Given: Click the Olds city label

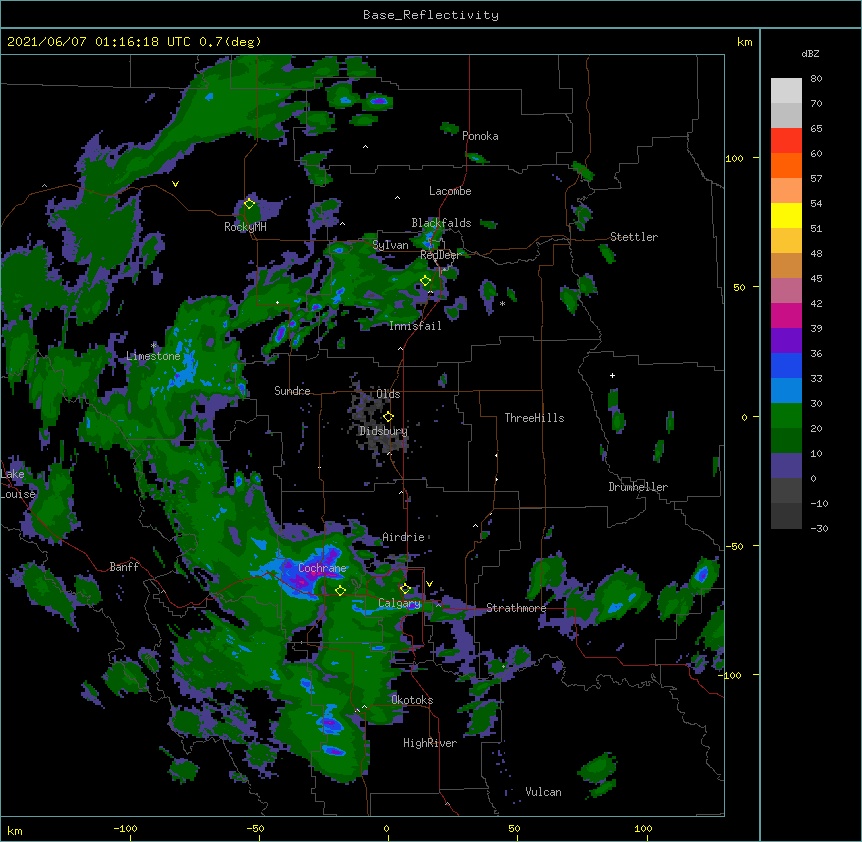Looking at the screenshot, I should pos(388,394).
